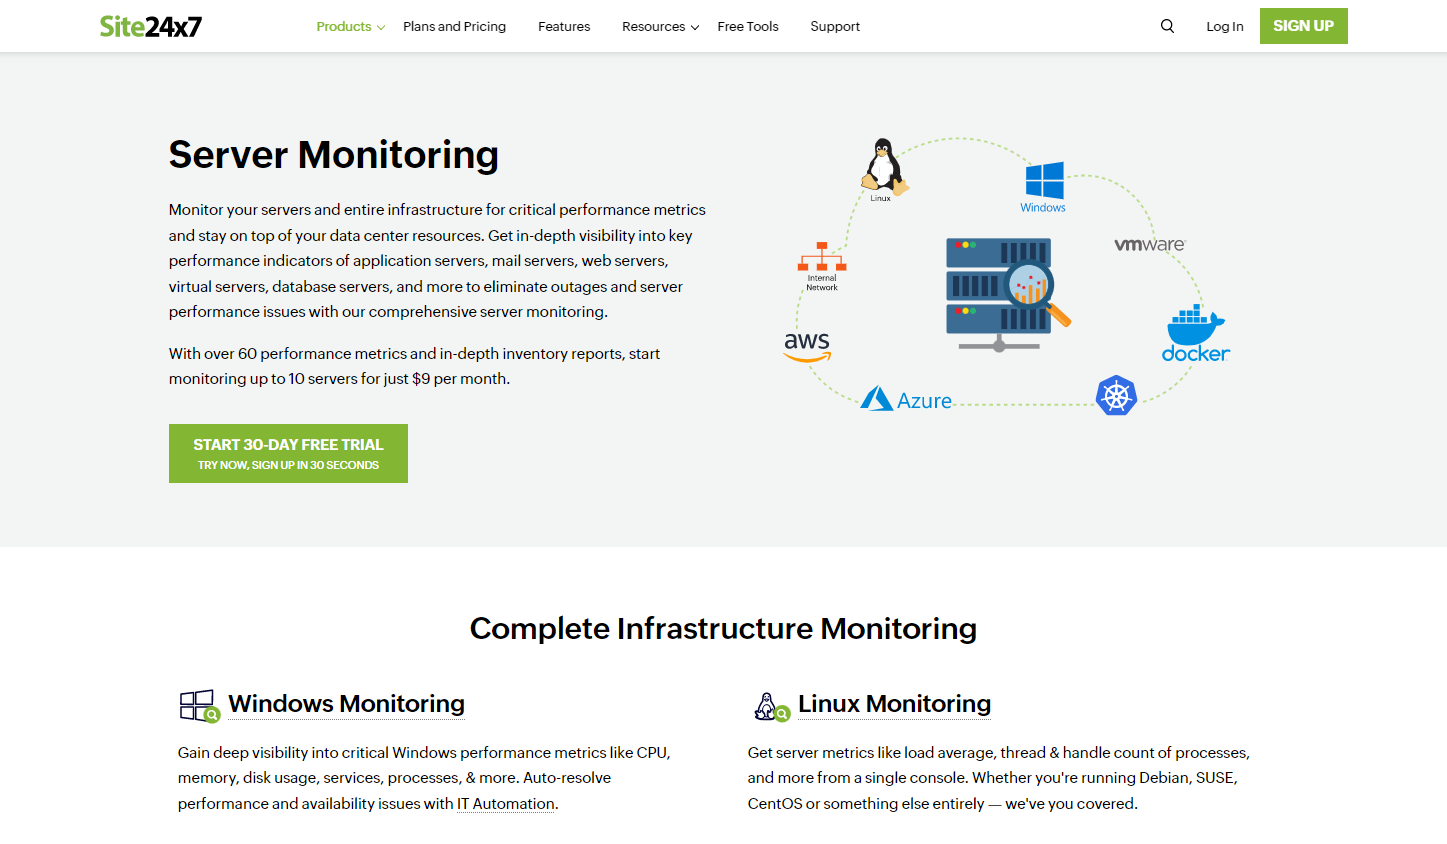This screenshot has height=844, width=1447.
Task: Click the Azure logo in diagram
Action: point(907,399)
